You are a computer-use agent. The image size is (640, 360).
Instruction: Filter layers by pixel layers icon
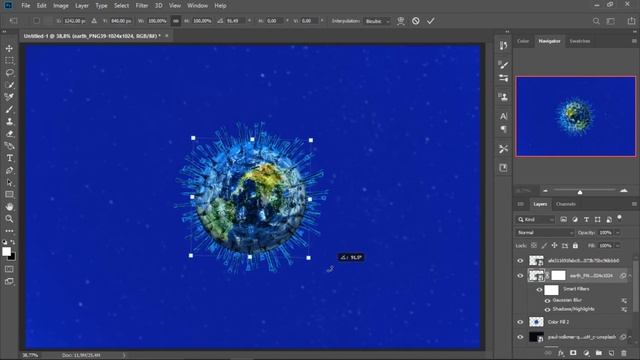click(x=564, y=220)
